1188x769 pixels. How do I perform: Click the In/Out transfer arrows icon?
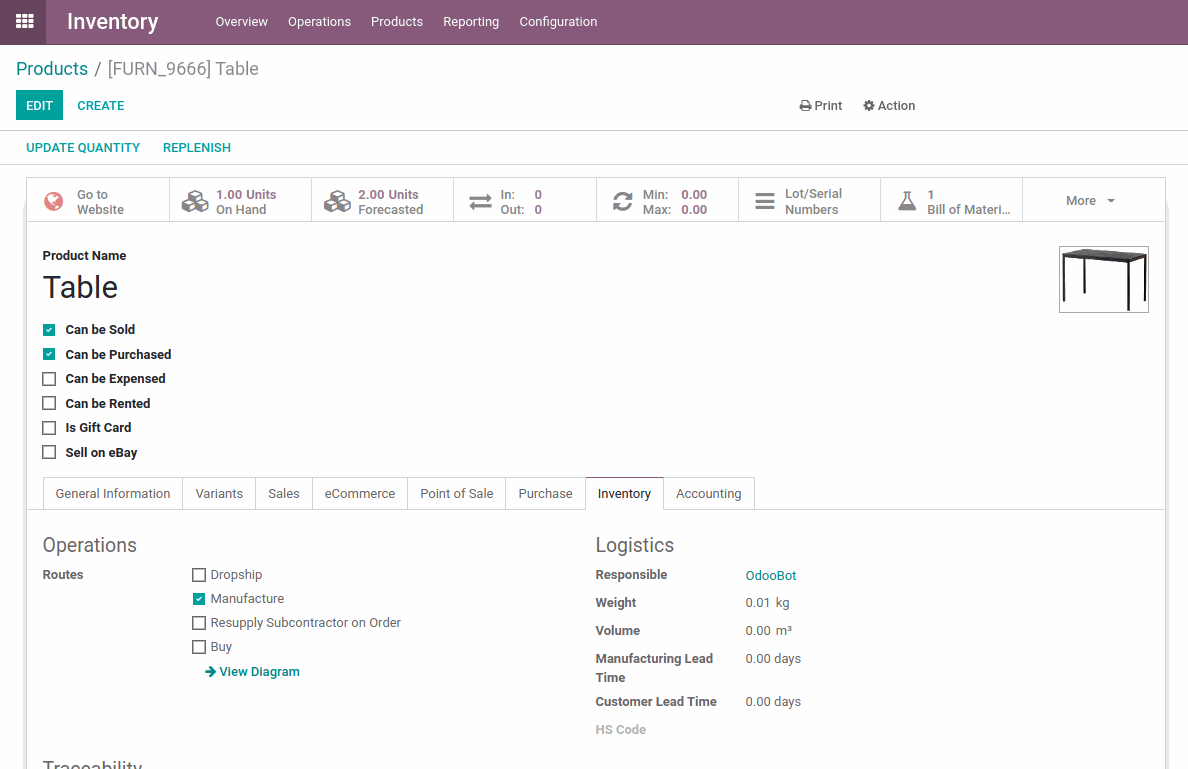pos(480,201)
